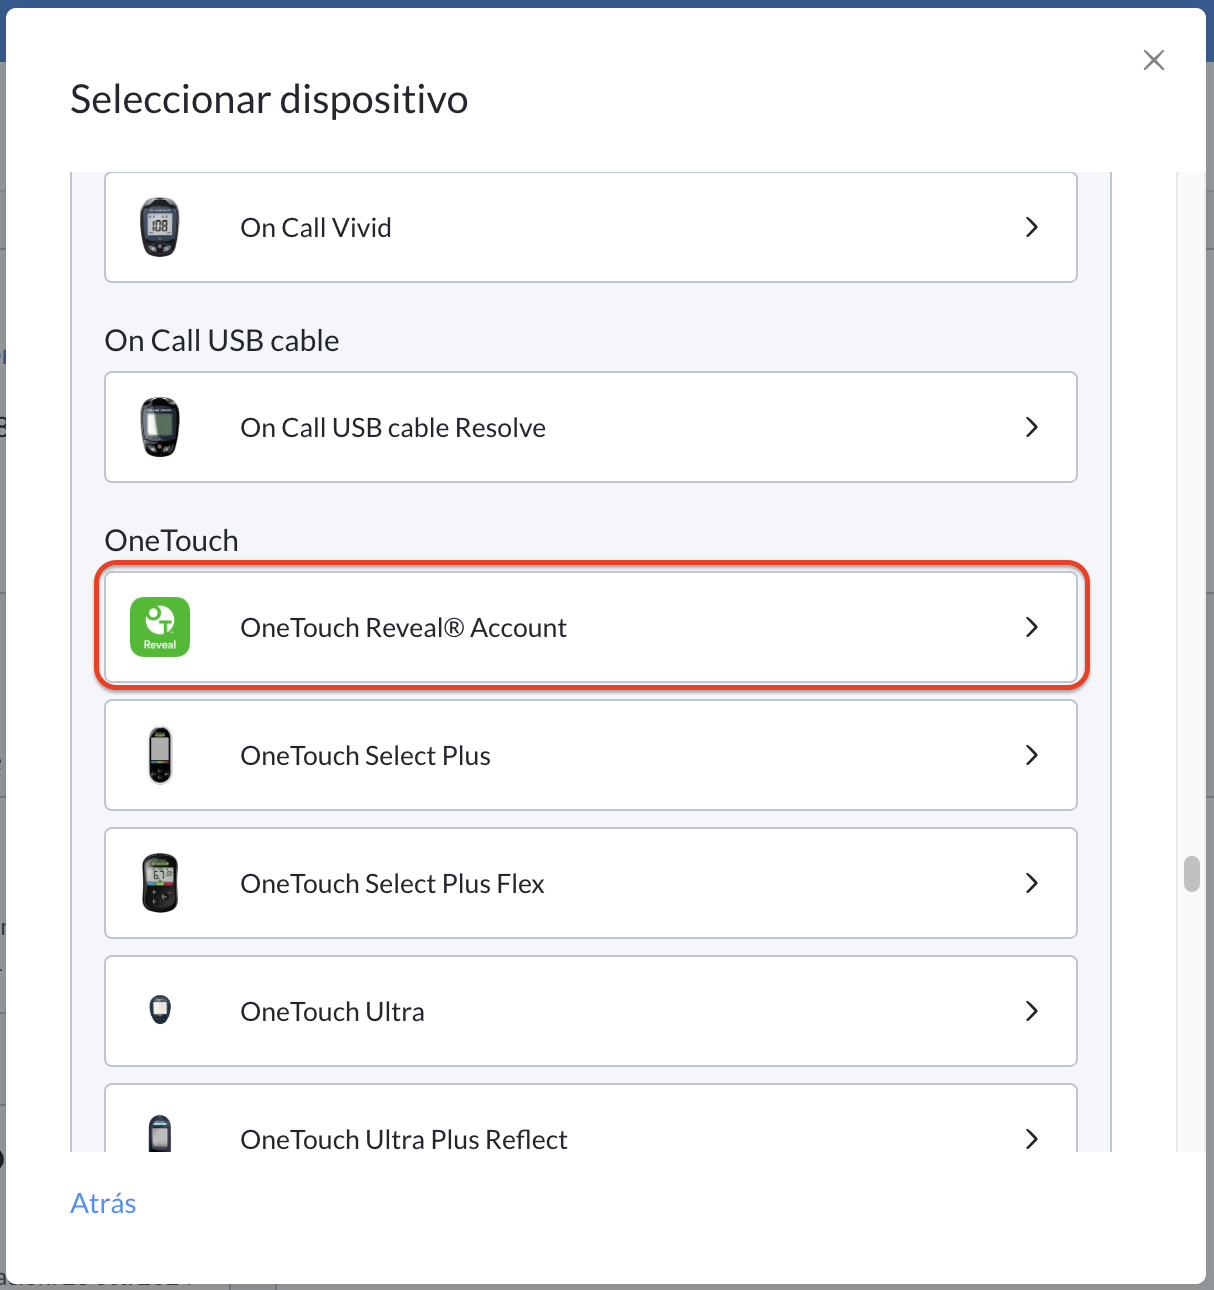Screen dimensions: 1214x1290
Task: Click the OneTouch Ultra Plus Reflect meter image
Action: coord(160,1134)
